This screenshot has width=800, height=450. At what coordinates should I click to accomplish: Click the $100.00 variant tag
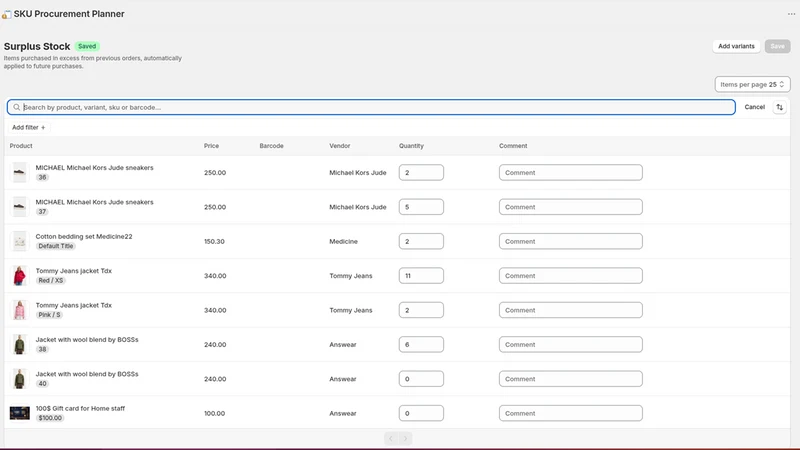pos(50,418)
